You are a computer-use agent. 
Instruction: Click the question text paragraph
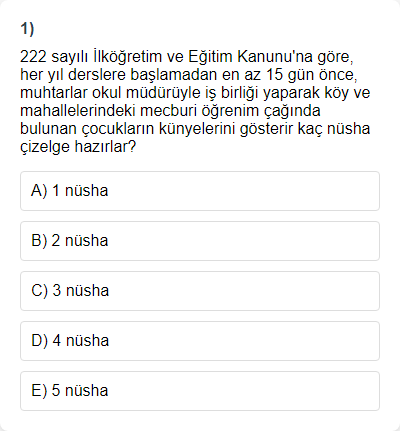pyautogui.click(x=195, y=101)
